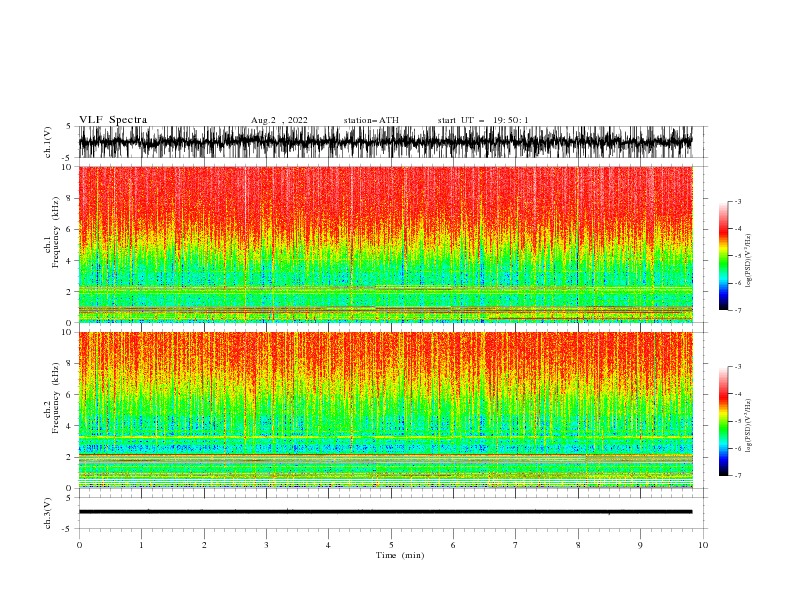Click the log(PSD) label beside ch.1 colorbar
Image resolution: width=792 pixels, height=612 pixels.
click(749, 261)
